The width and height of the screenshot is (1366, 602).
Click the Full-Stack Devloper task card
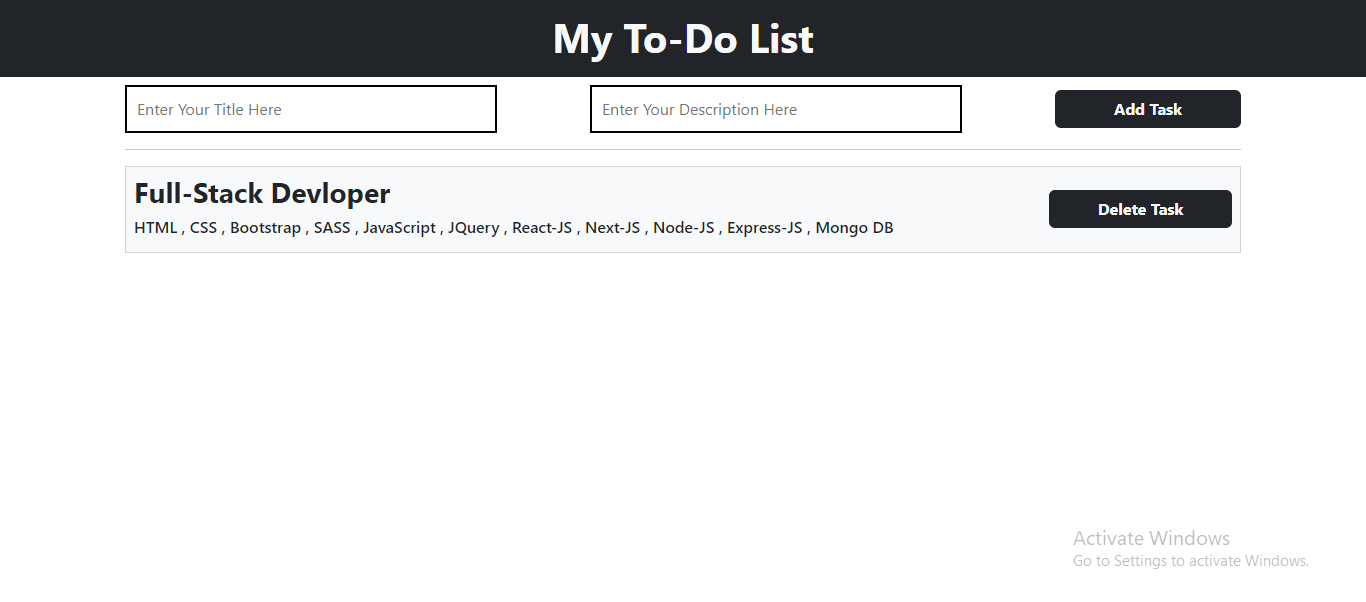click(x=682, y=208)
